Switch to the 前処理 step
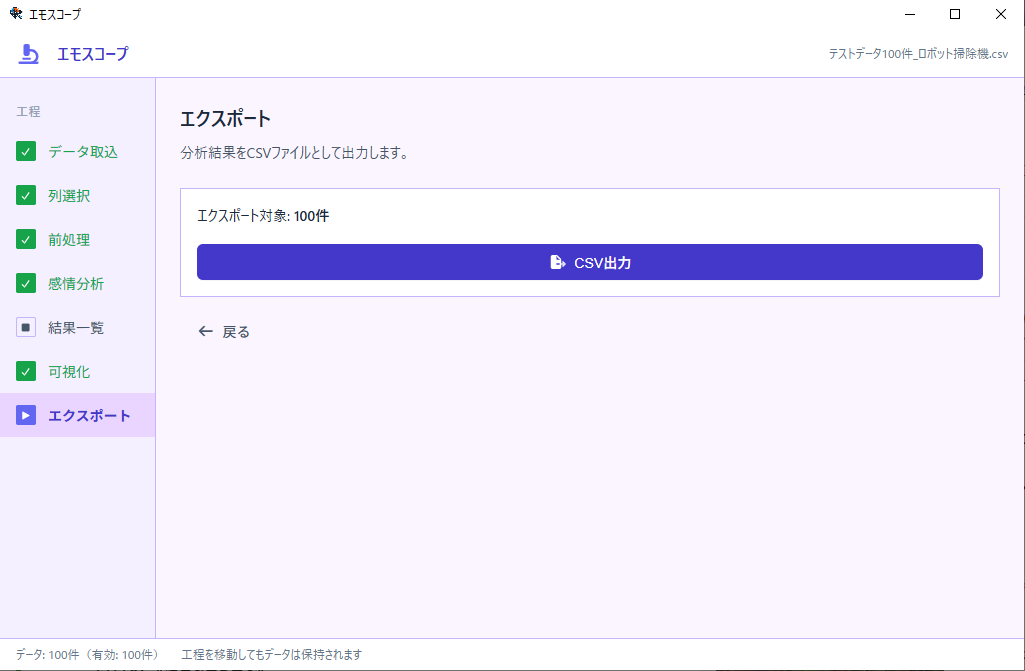The image size is (1025, 671). coord(77,239)
